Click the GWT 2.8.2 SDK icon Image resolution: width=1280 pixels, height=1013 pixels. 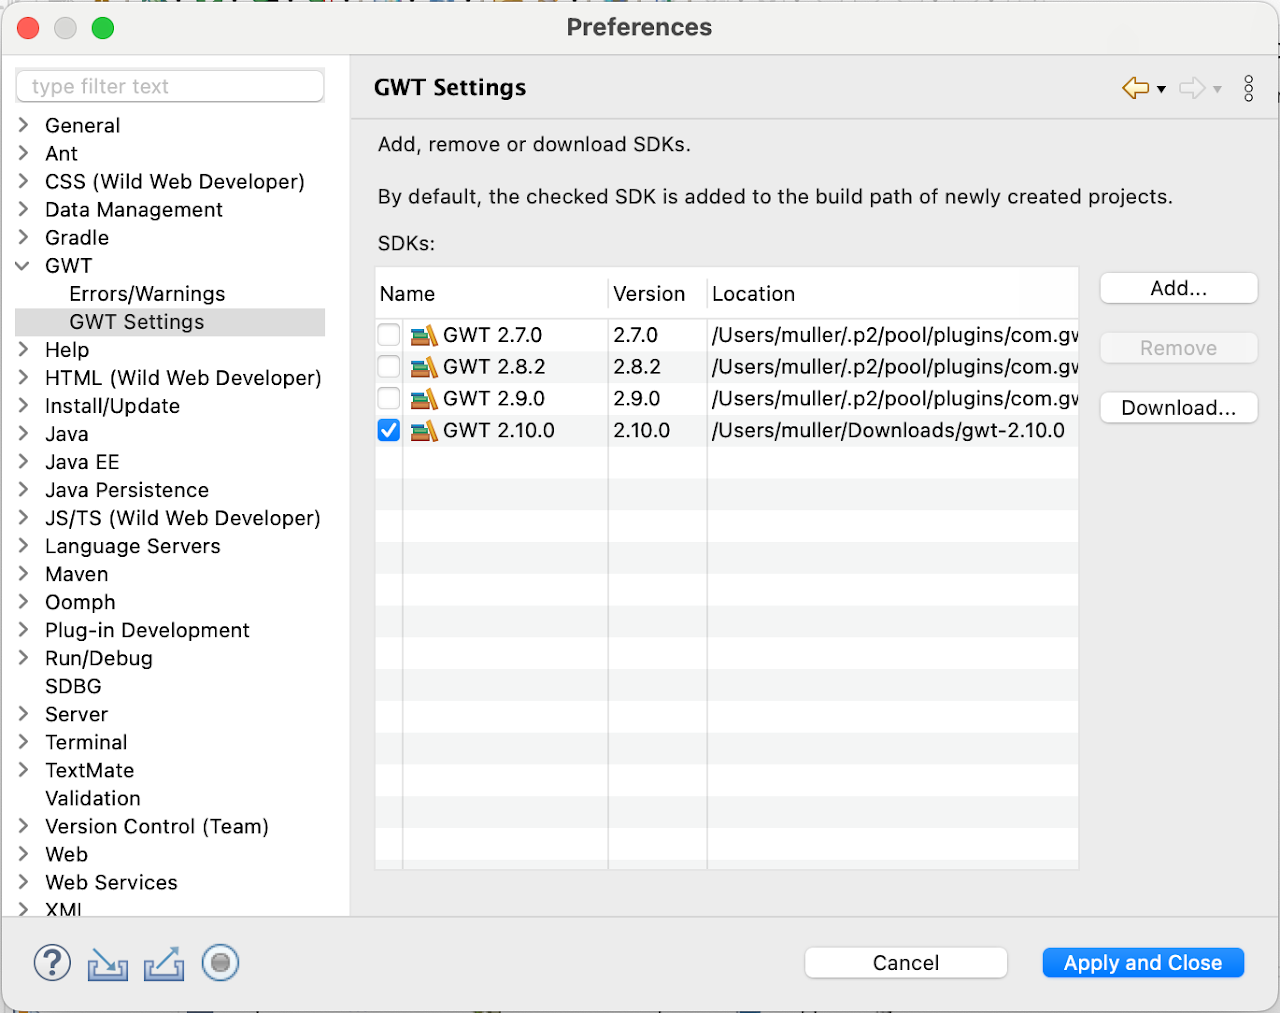tap(424, 367)
